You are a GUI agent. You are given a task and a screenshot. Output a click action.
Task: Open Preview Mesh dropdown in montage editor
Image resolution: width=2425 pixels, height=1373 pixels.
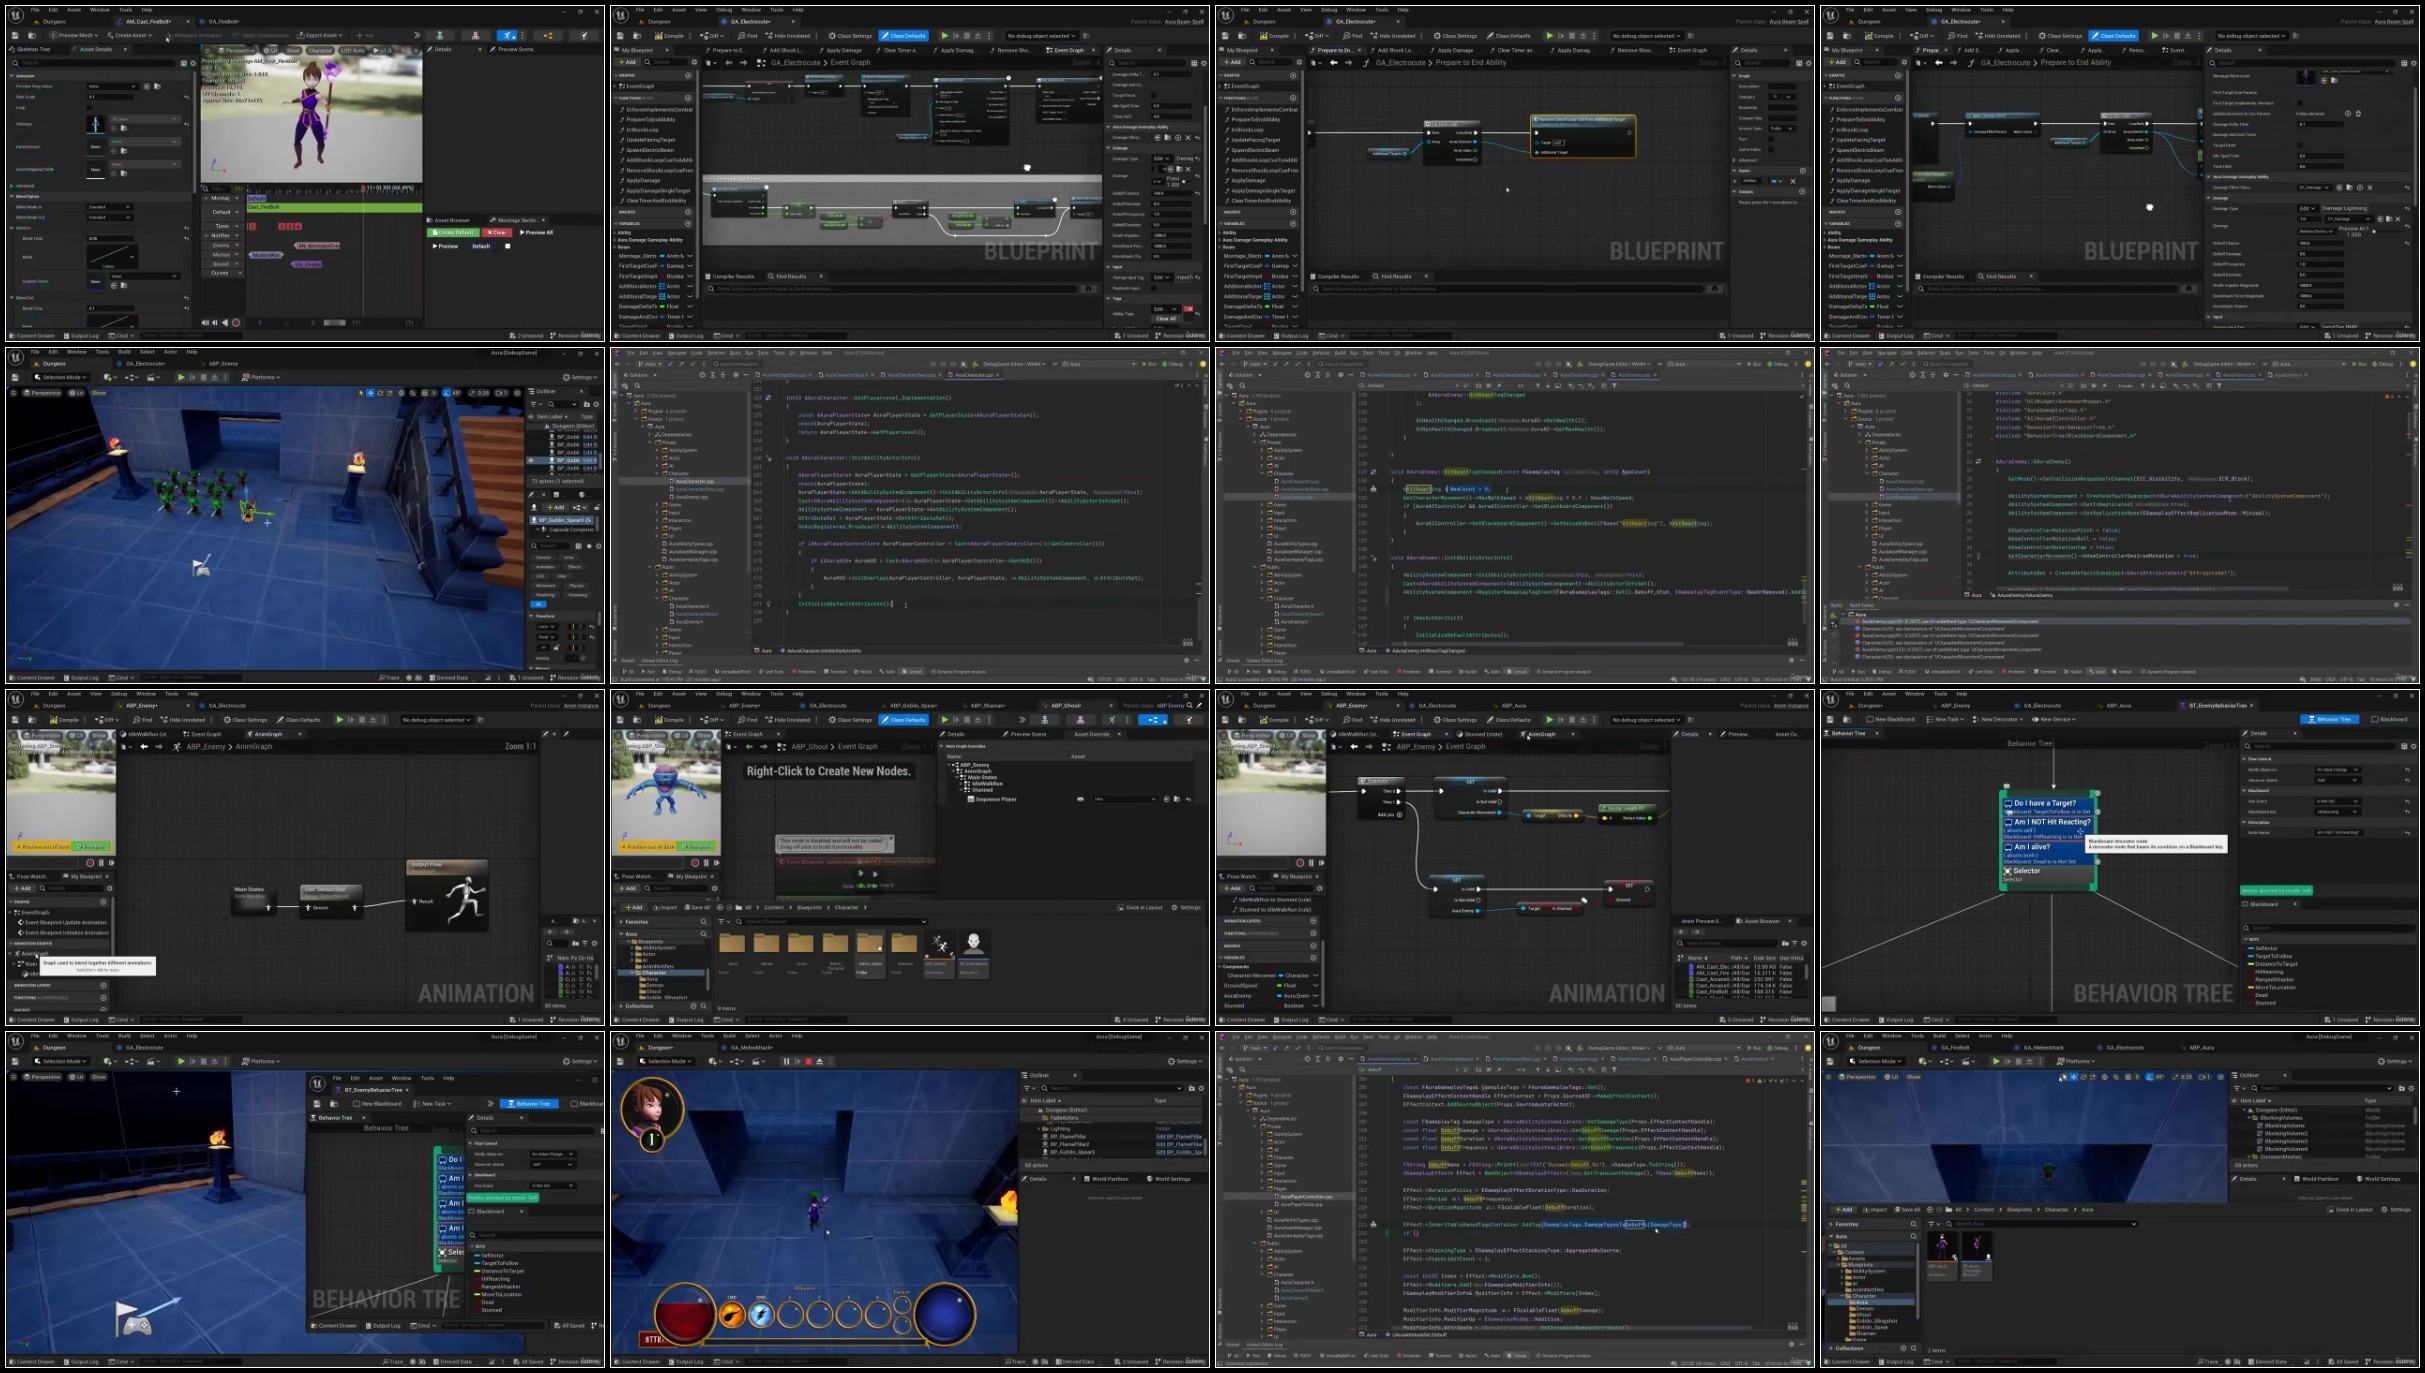tap(74, 35)
